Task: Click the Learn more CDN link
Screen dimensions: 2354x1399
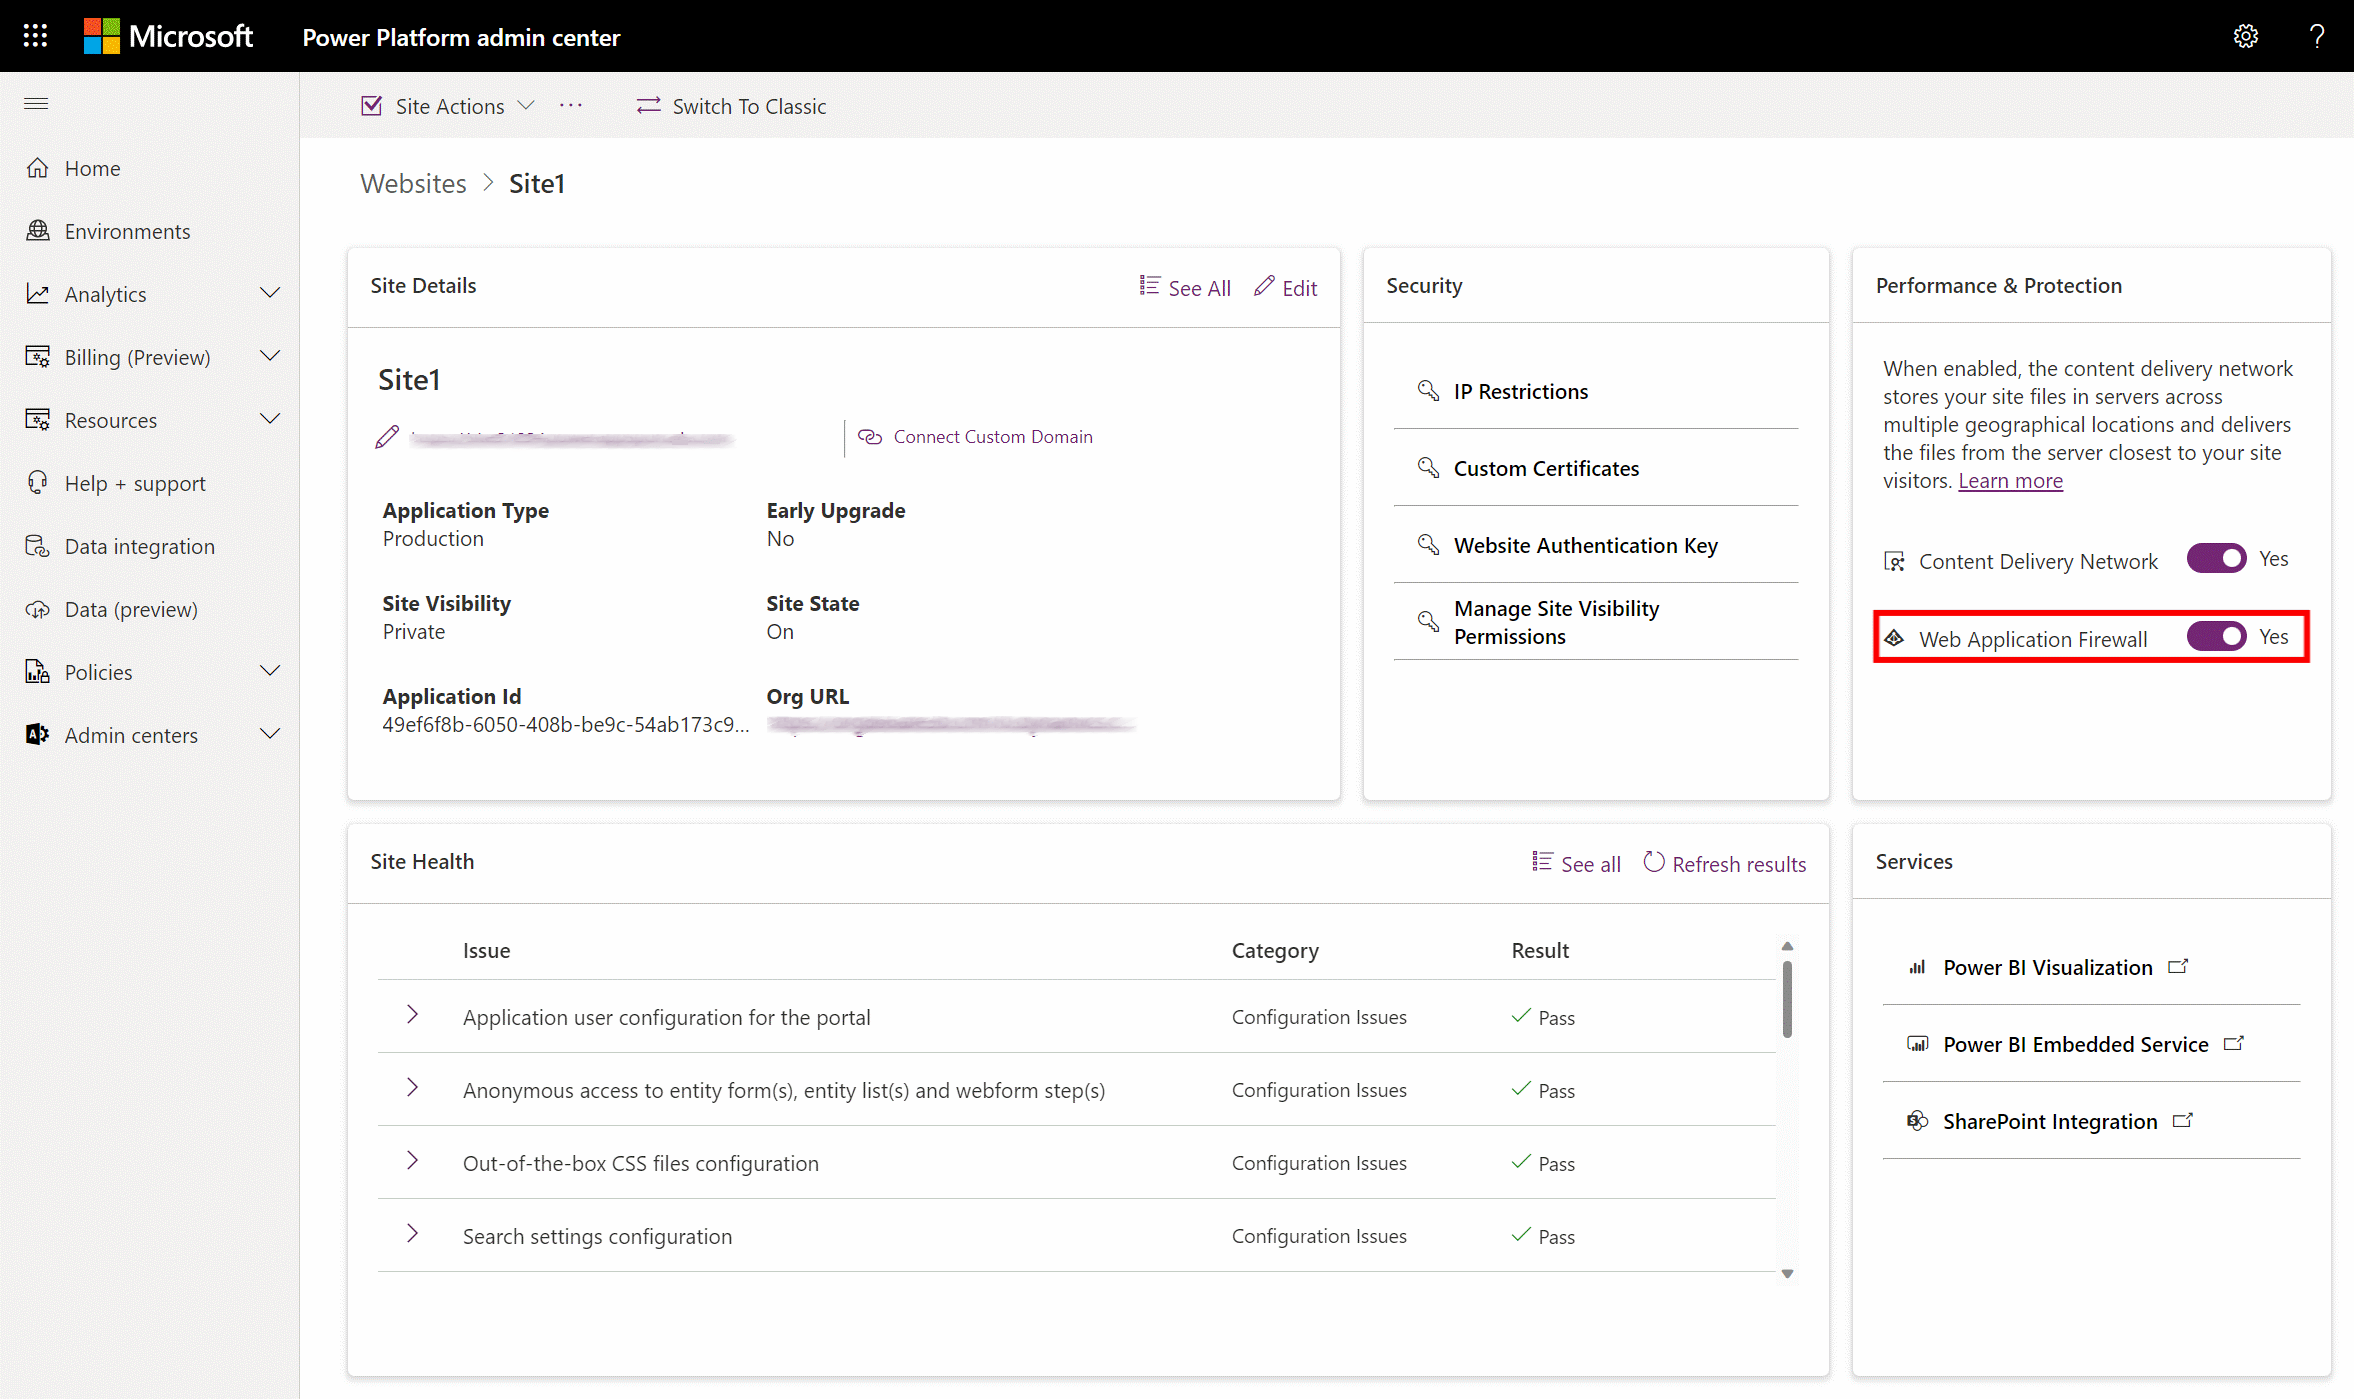Action: (x=2009, y=480)
